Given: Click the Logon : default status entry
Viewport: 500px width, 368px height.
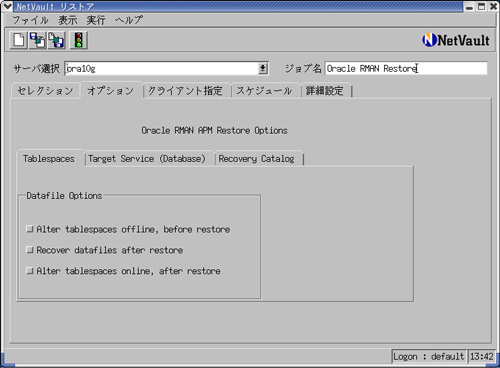Looking at the screenshot, I should pos(429,356).
